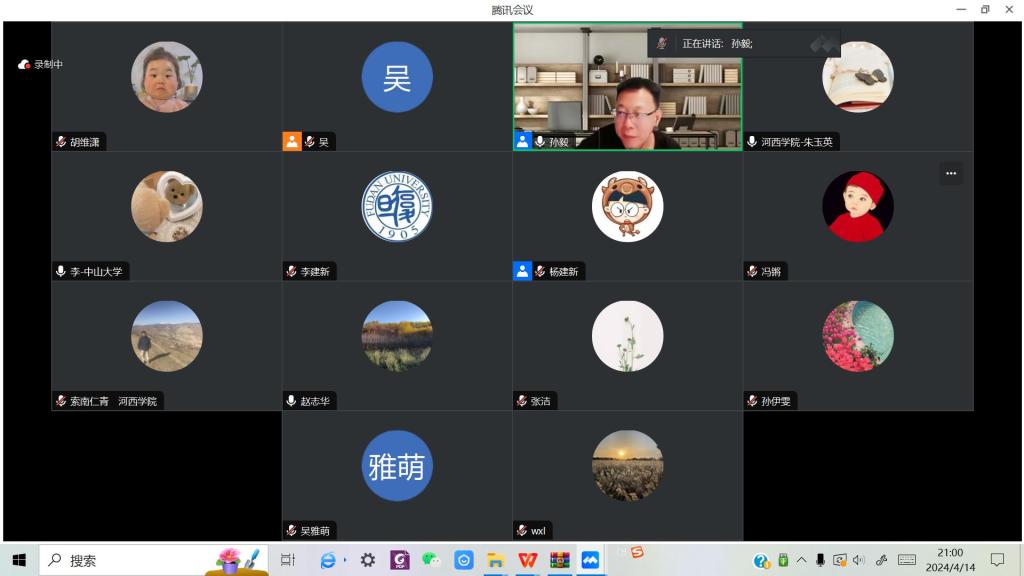Open Tencent Meeting from the taskbar

(x=590, y=561)
